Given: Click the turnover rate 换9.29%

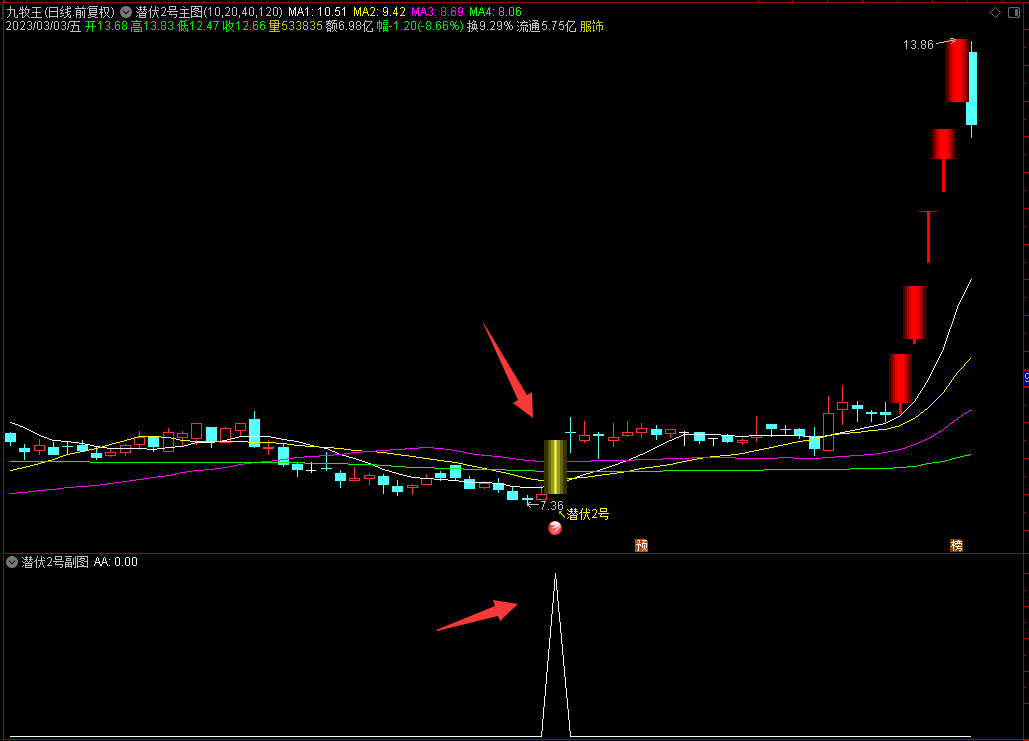Looking at the screenshot, I should (x=490, y=26).
